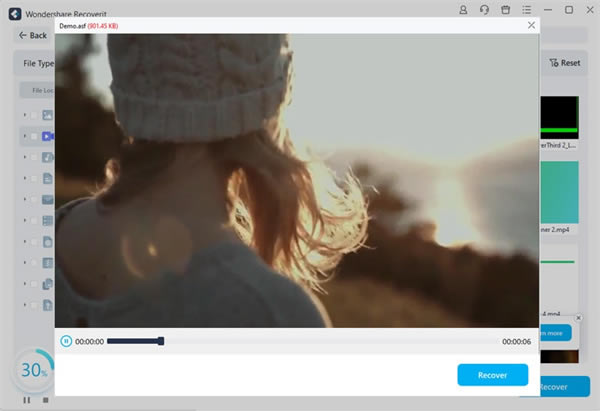The width and height of the screenshot is (600, 411).
Task: Check the Audio category checkbox
Action: click(x=34, y=157)
